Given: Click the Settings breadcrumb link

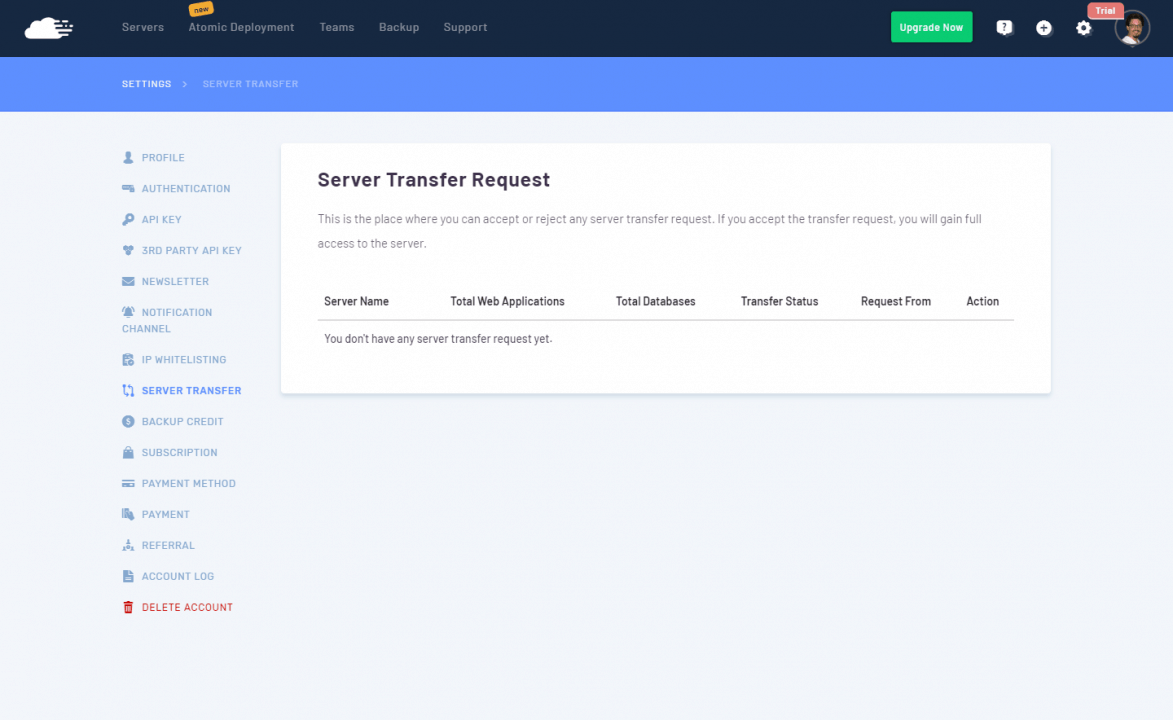Looking at the screenshot, I should coord(146,84).
